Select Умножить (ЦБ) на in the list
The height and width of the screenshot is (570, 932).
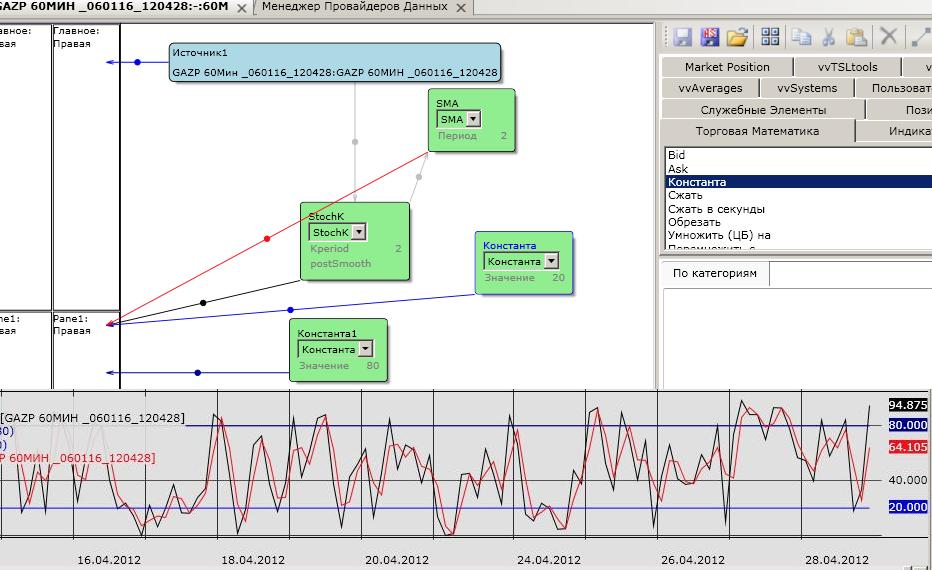[x=719, y=235]
